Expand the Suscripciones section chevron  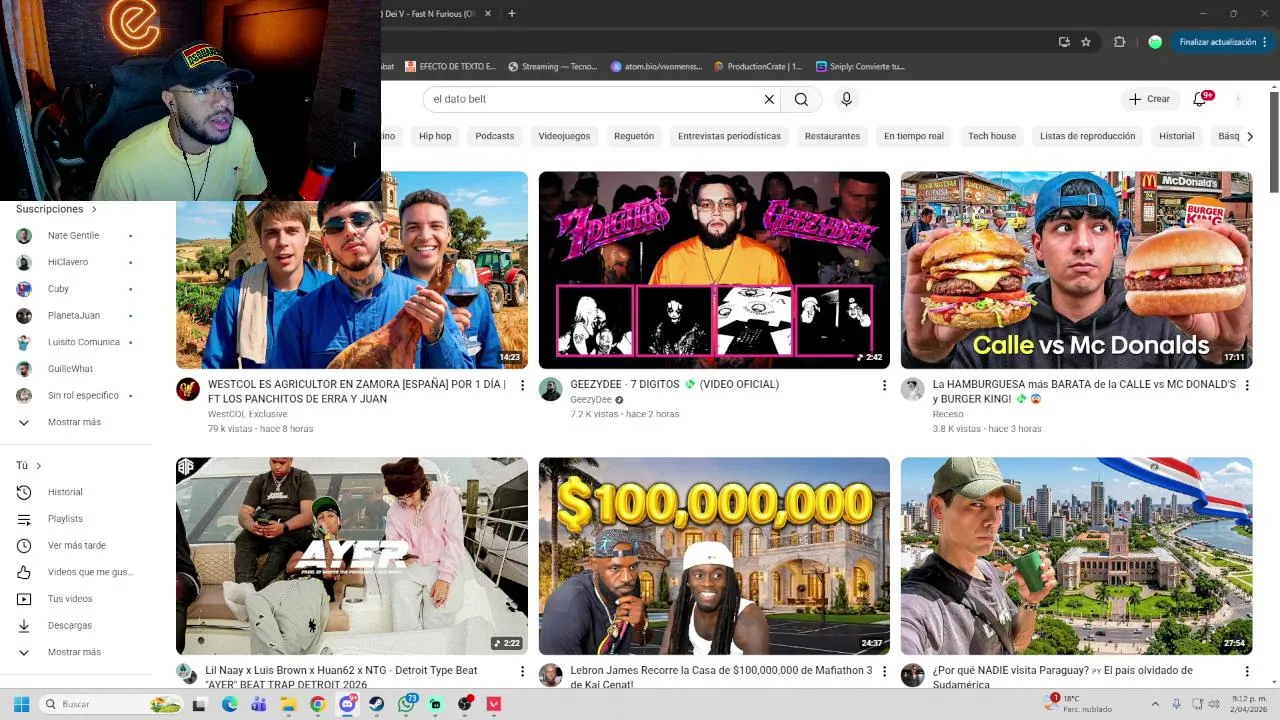tap(94, 209)
